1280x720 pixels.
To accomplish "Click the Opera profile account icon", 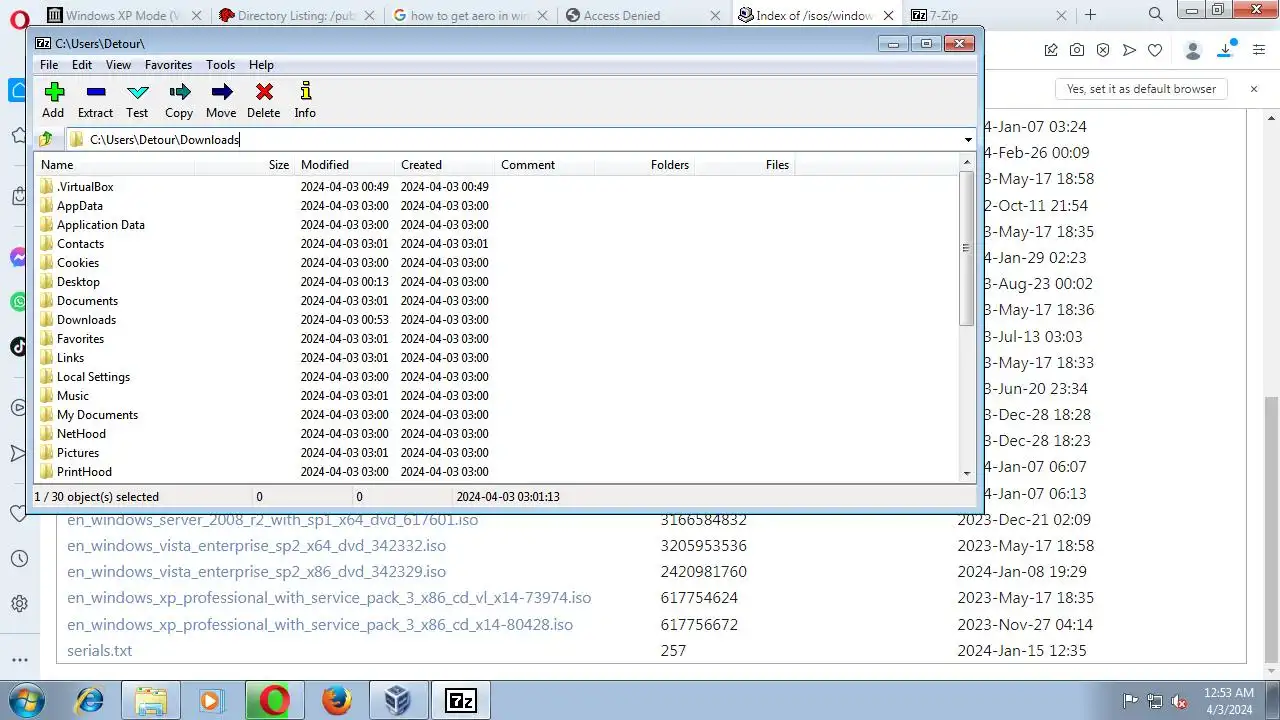I will pyautogui.click(x=1192, y=50).
